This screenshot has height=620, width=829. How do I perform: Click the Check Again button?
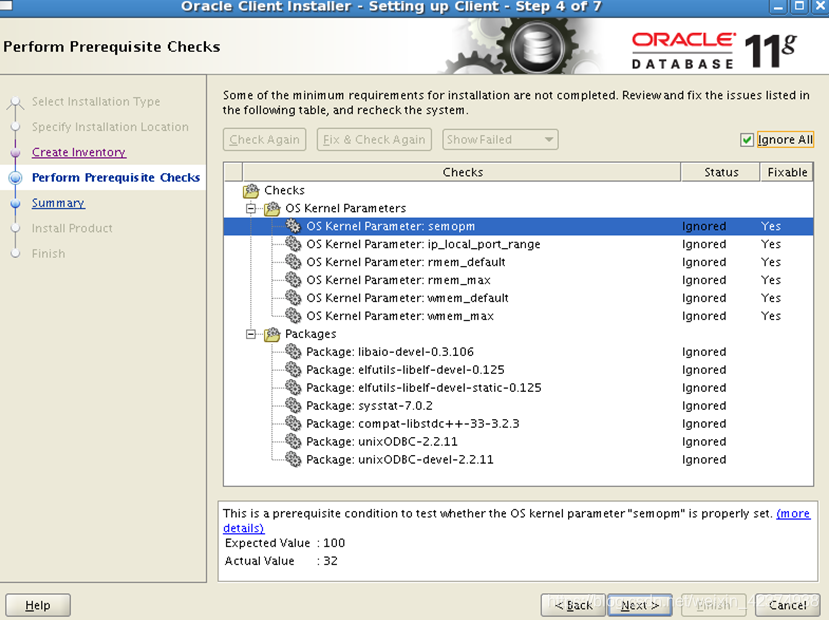click(x=264, y=140)
